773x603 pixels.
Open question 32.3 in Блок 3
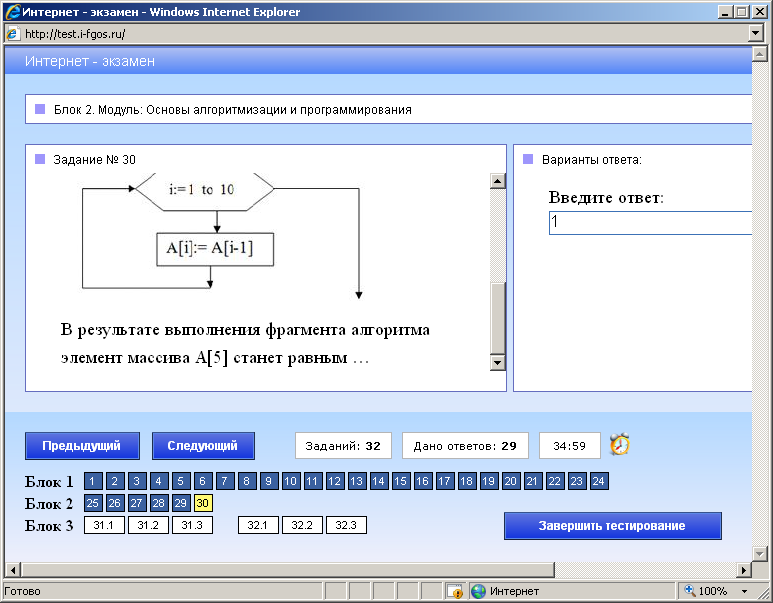(346, 525)
